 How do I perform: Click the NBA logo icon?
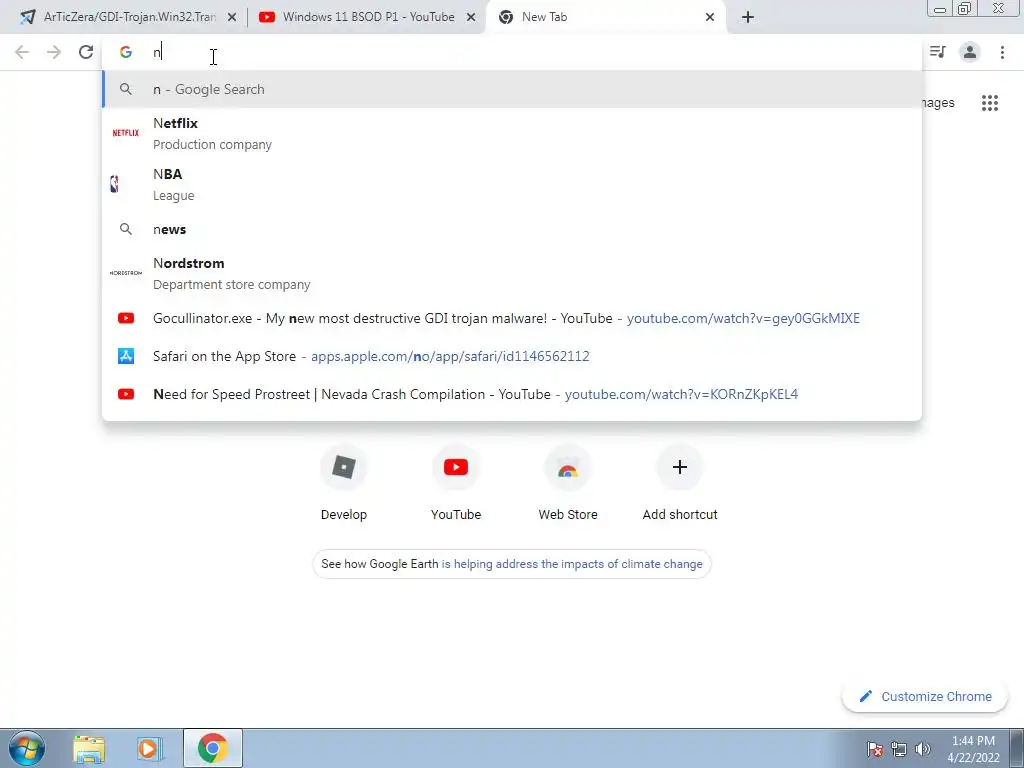(115, 184)
